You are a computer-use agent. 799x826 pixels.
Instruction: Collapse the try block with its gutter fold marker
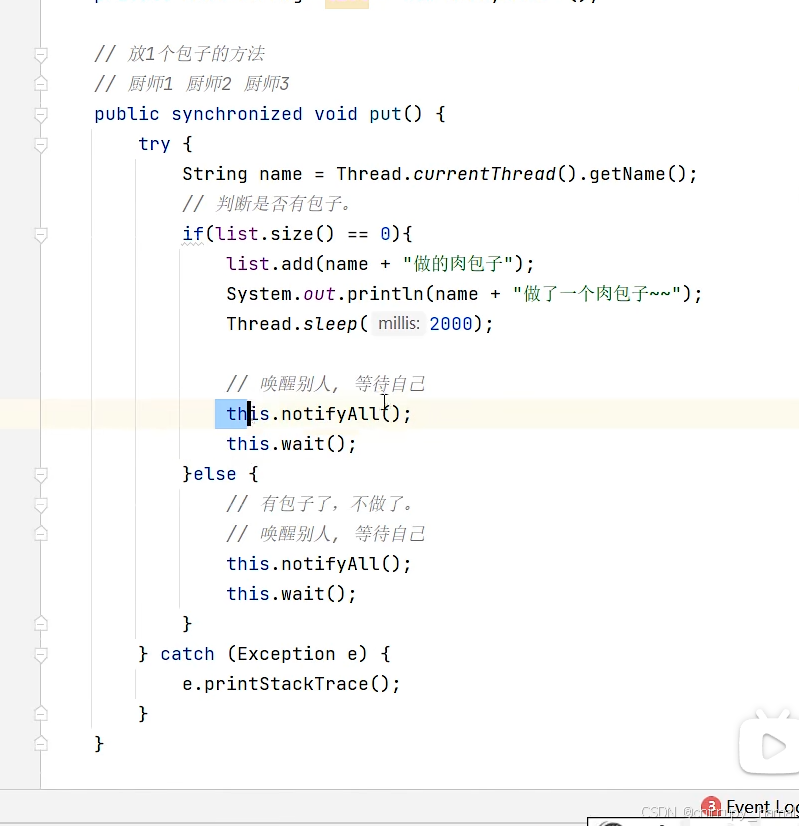click(41, 144)
